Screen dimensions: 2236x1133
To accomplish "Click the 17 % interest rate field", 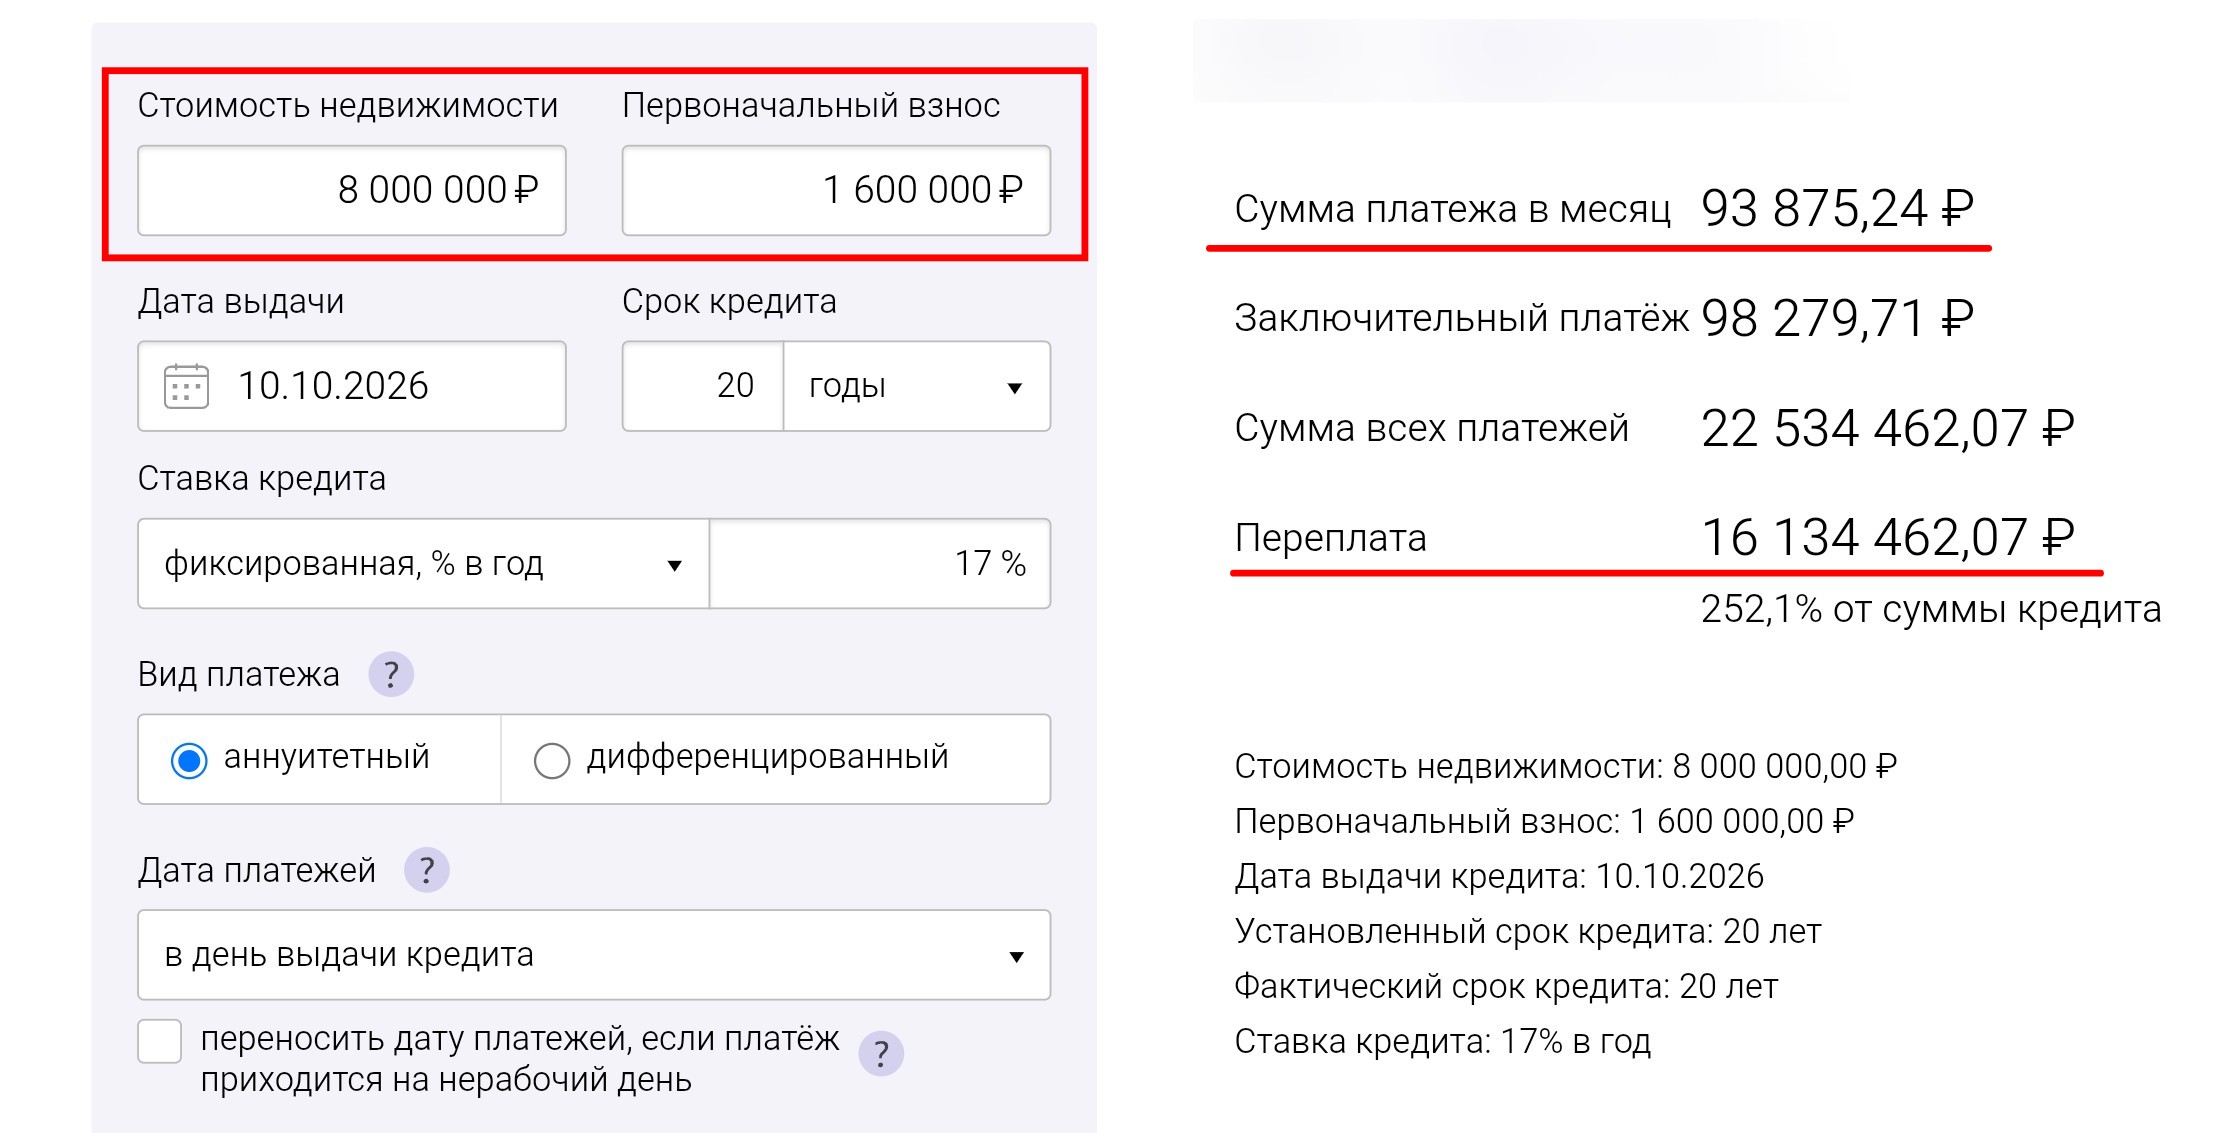I will coord(880,563).
